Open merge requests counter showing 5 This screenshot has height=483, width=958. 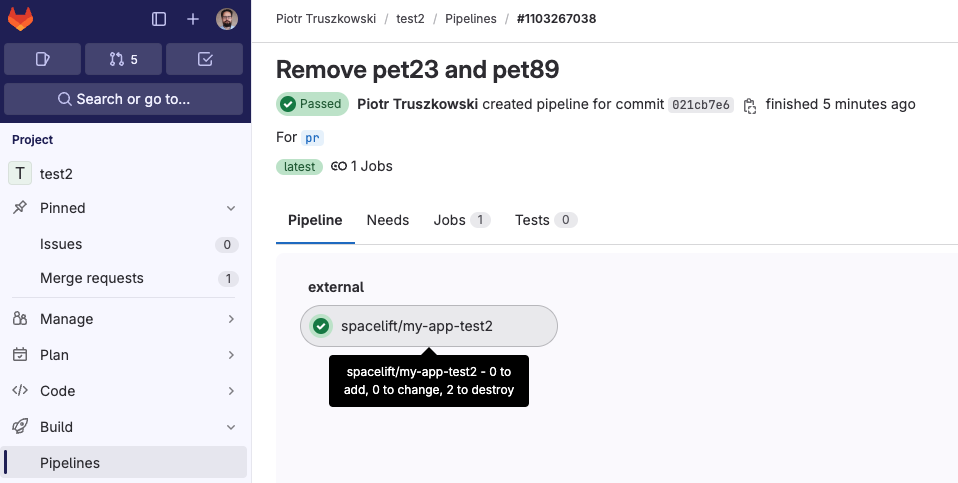tap(124, 59)
